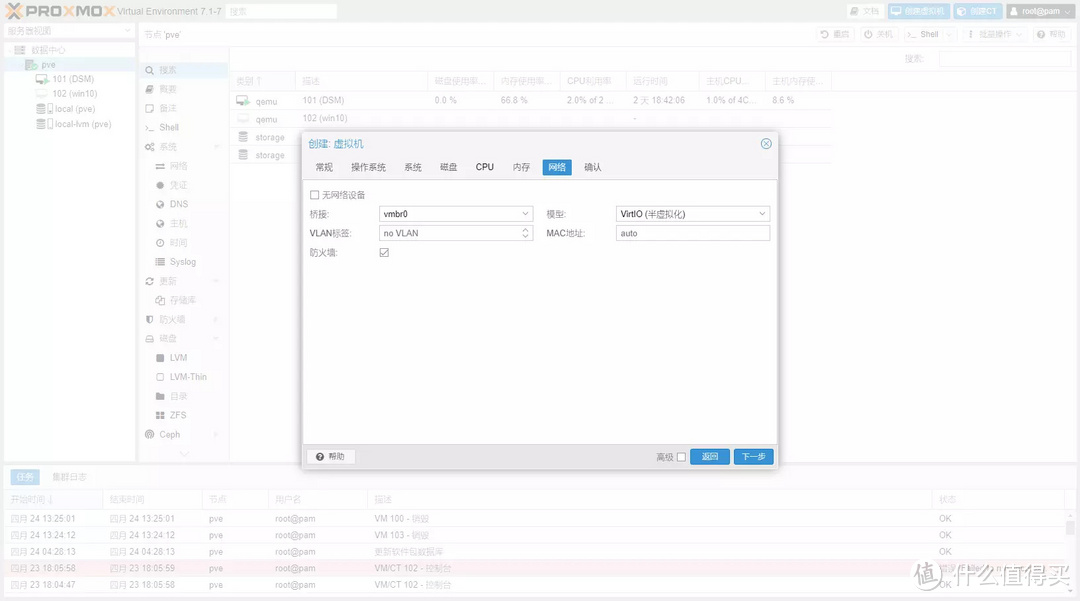Select VM 101 (DSM) icon in tree
The height and width of the screenshot is (601, 1080).
[42, 79]
